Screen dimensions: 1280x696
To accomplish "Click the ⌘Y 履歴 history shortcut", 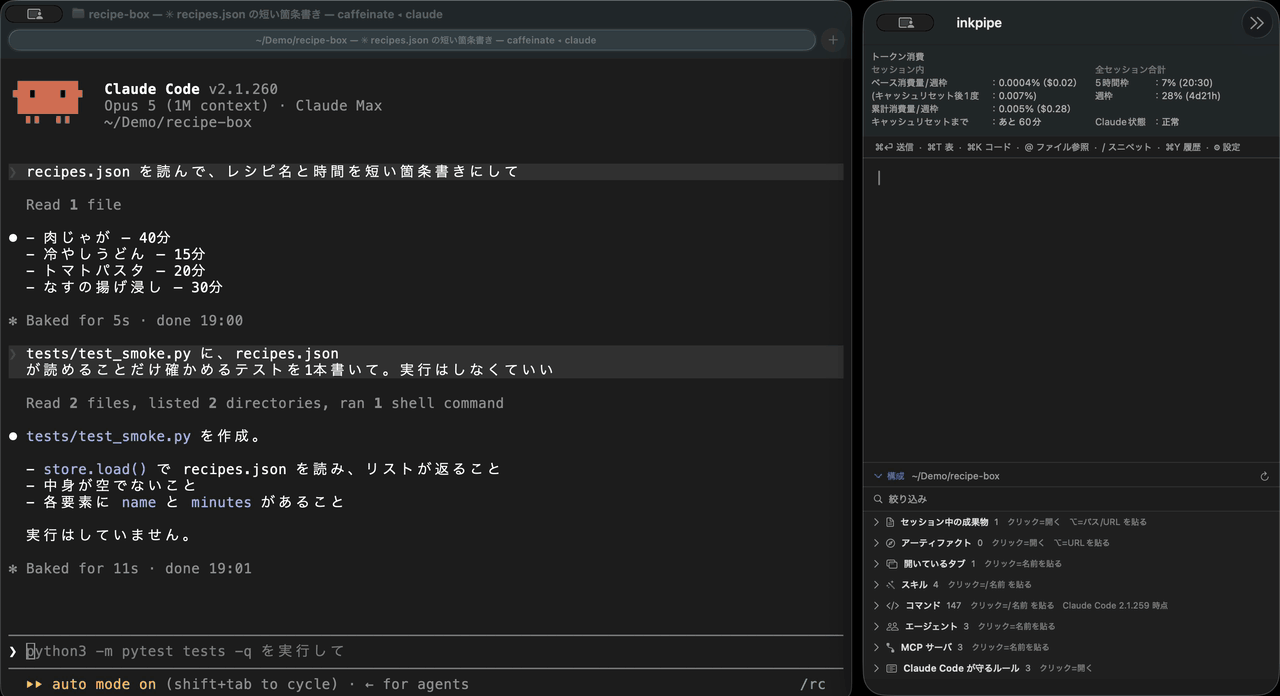I will (1183, 147).
